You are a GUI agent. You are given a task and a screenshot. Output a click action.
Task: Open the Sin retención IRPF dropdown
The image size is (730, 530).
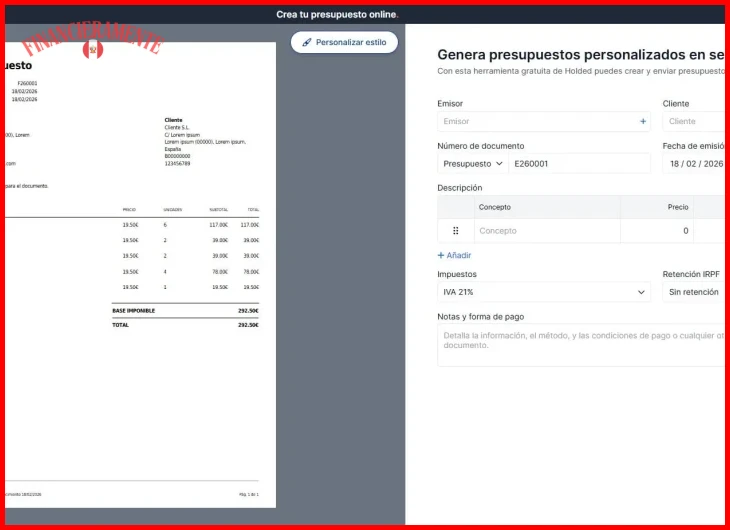tap(696, 292)
